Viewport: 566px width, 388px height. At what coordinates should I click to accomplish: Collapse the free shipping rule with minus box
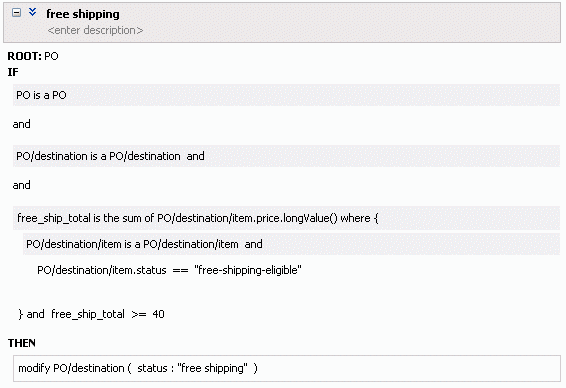coord(16,13)
